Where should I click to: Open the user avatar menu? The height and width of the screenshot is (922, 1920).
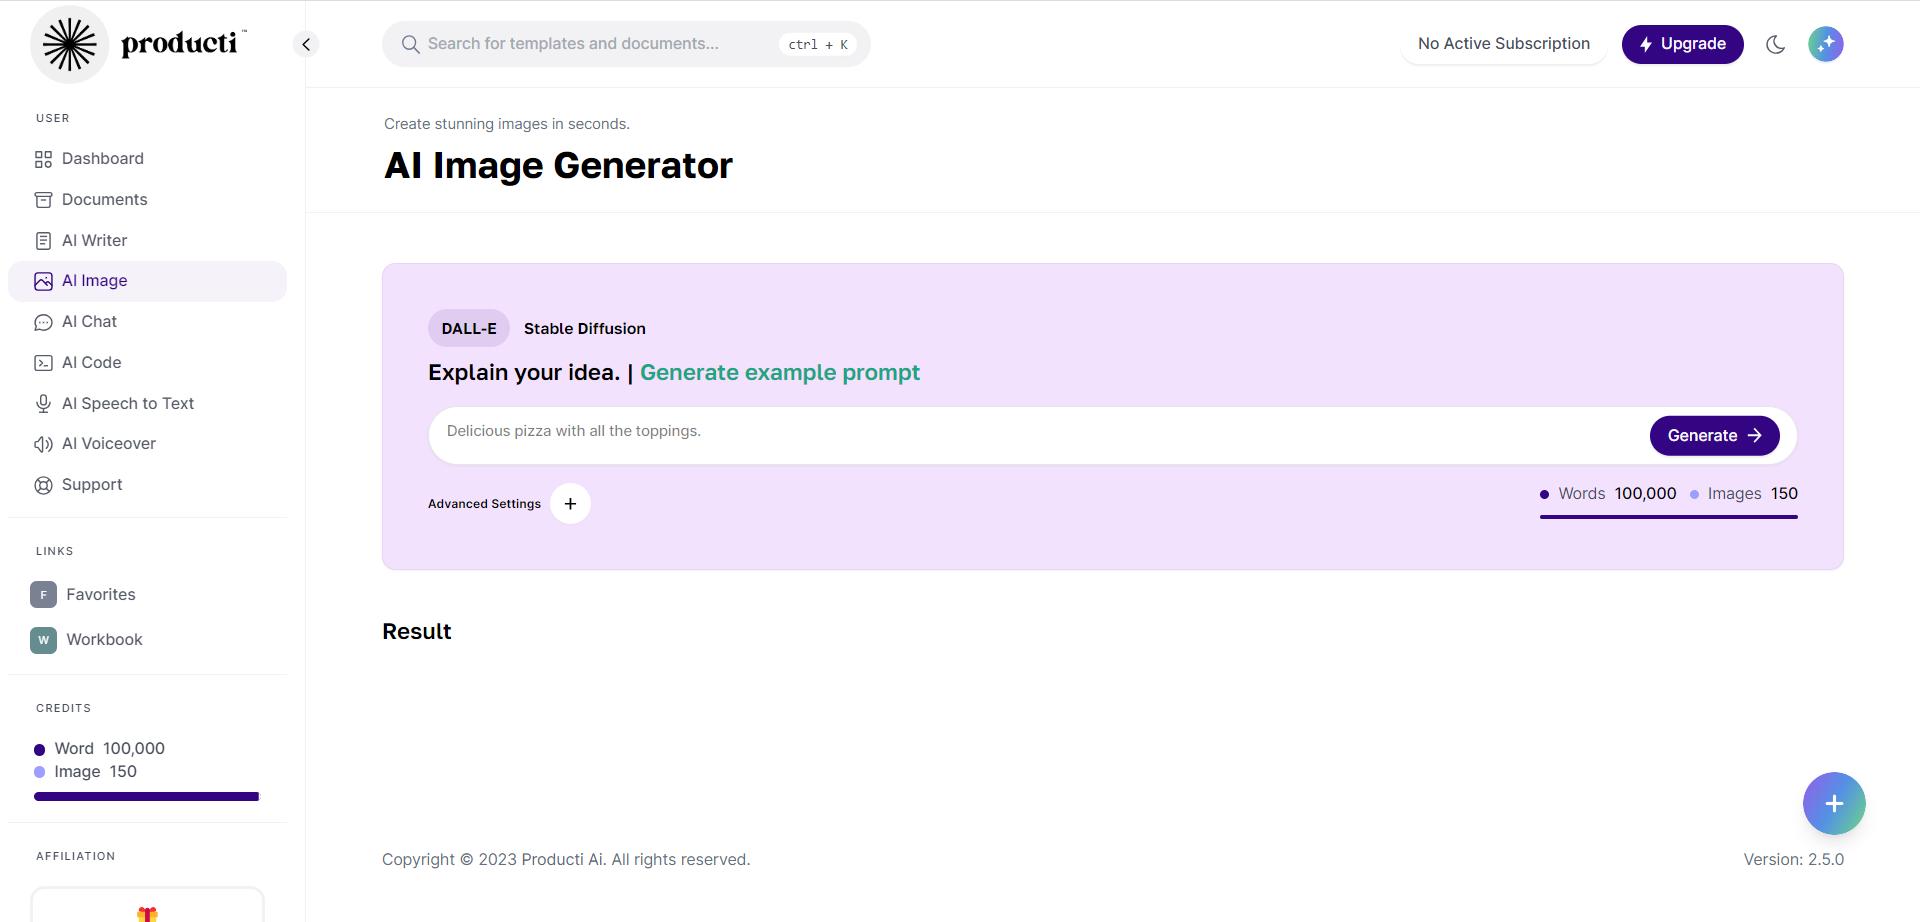pos(1825,44)
